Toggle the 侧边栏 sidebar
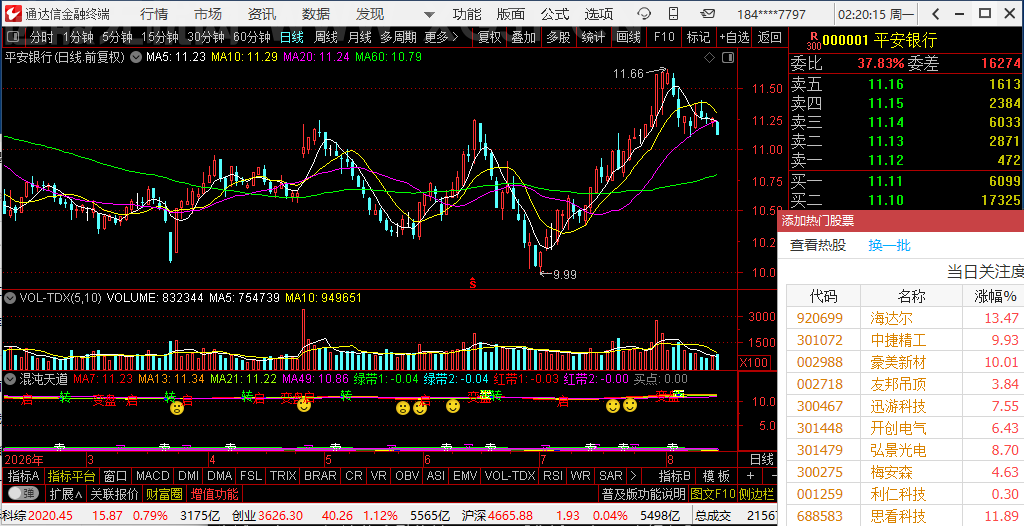This screenshot has width=1024, height=526. (x=756, y=493)
